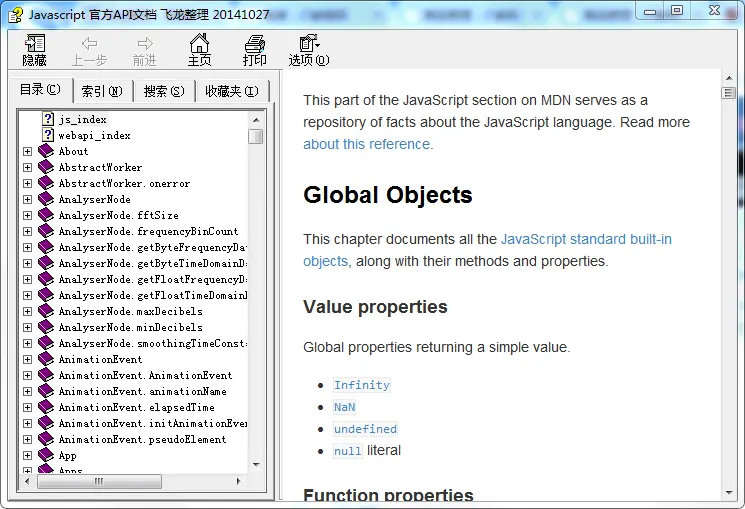The image size is (745, 509).
Task: Expand the App tree node
Action: click(x=28, y=455)
